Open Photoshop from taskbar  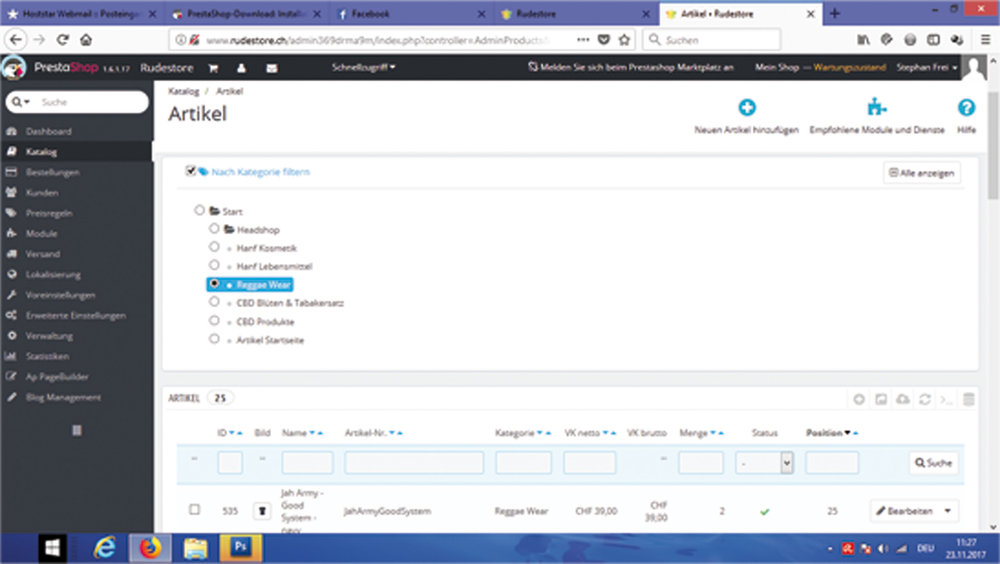240,547
